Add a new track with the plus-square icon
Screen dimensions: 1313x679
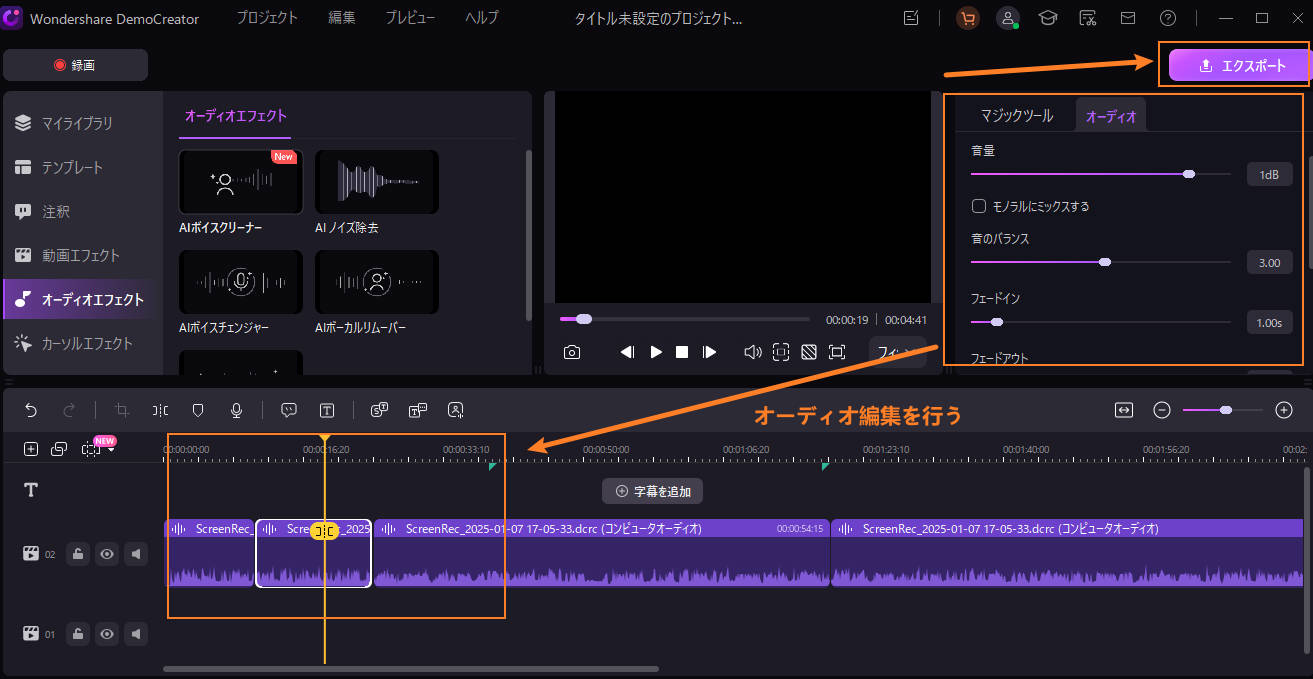point(31,449)
